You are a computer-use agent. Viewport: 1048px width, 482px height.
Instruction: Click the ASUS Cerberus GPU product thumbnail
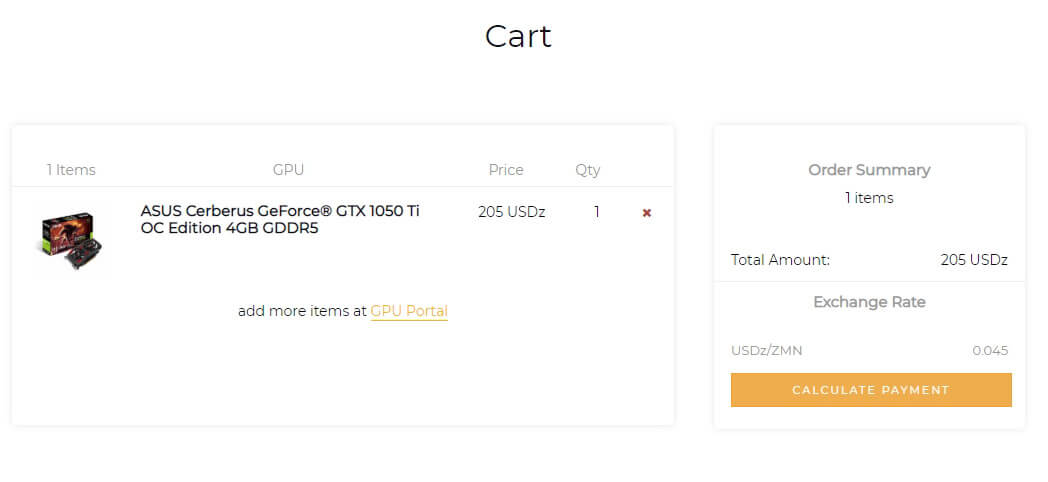[x=72, y=240]
